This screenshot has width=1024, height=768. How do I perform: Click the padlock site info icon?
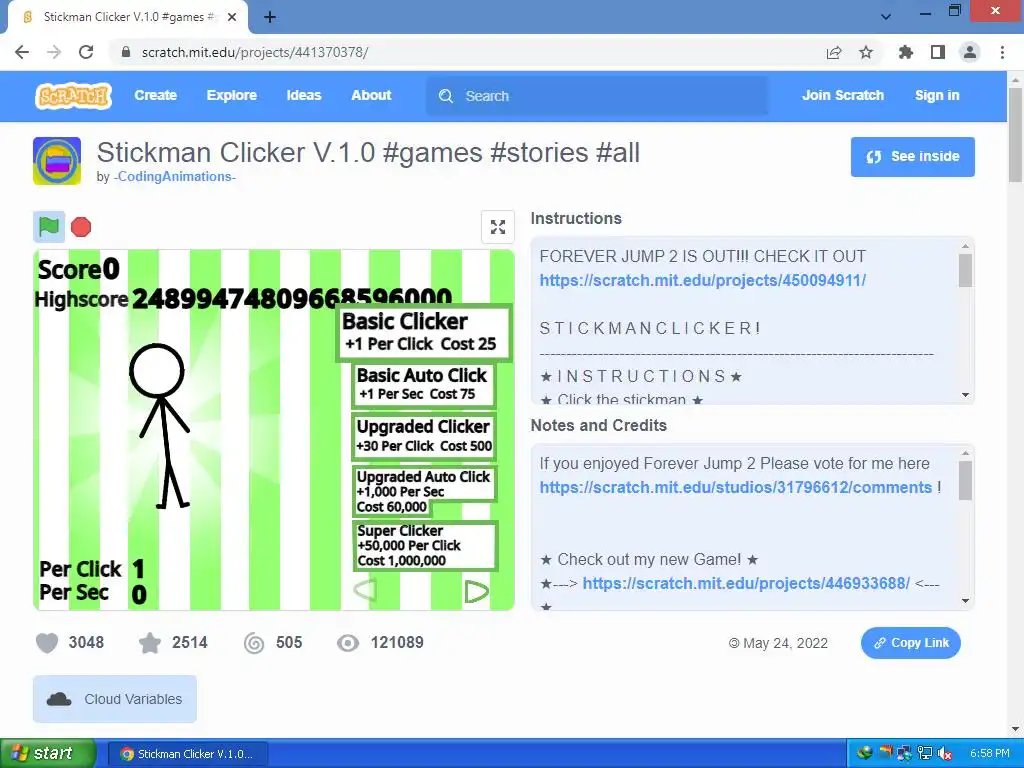(126, 52)
